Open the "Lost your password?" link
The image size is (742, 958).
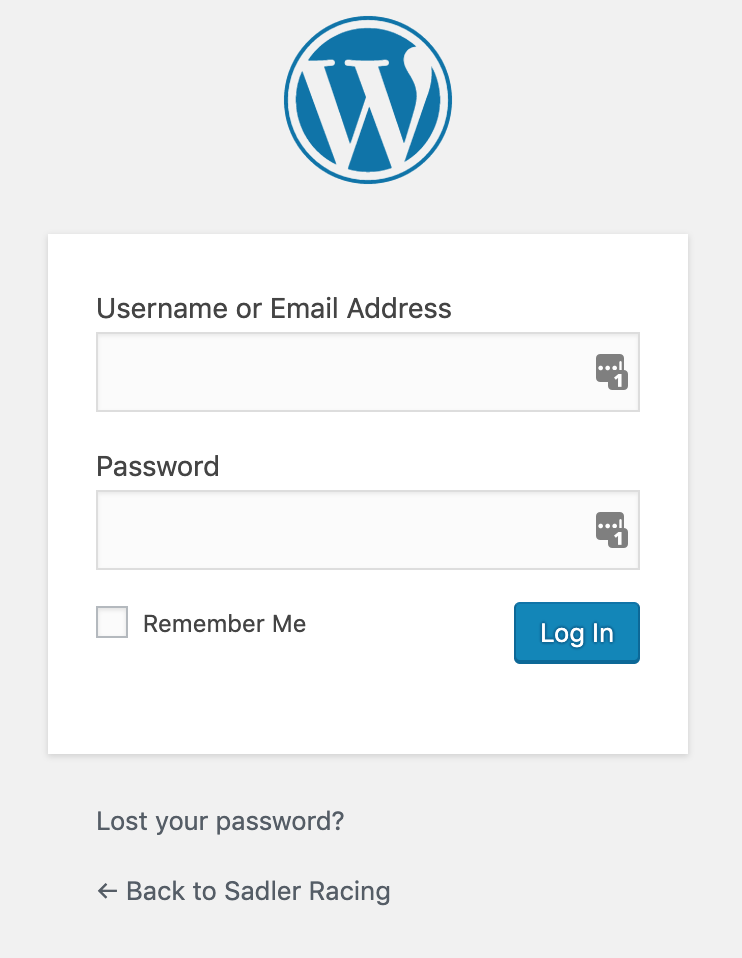pyautogui.click(x=220, y=822)
